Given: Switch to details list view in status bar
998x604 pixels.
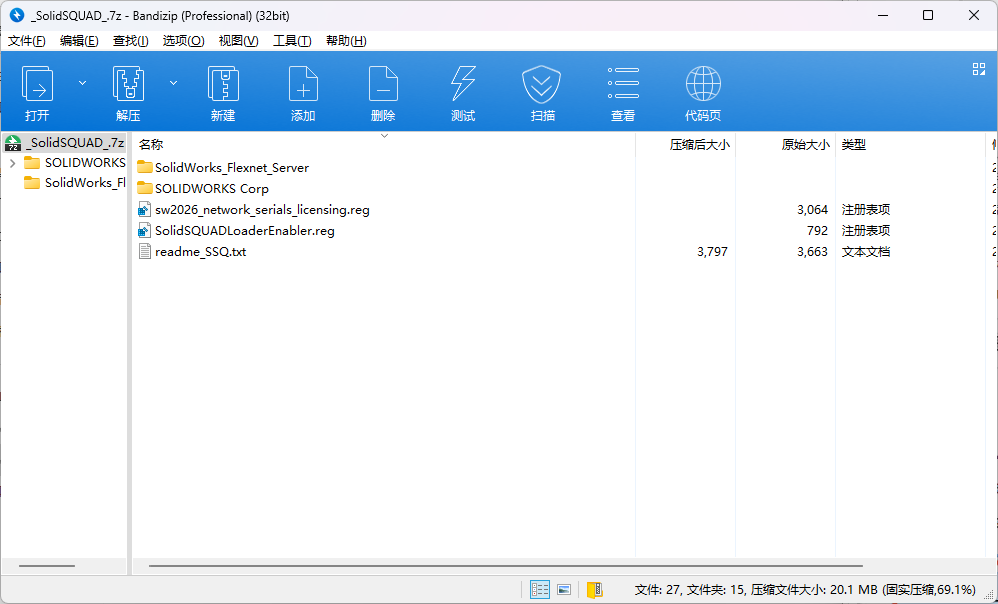Looking at the screenshot, I should (x=540, y=590).
